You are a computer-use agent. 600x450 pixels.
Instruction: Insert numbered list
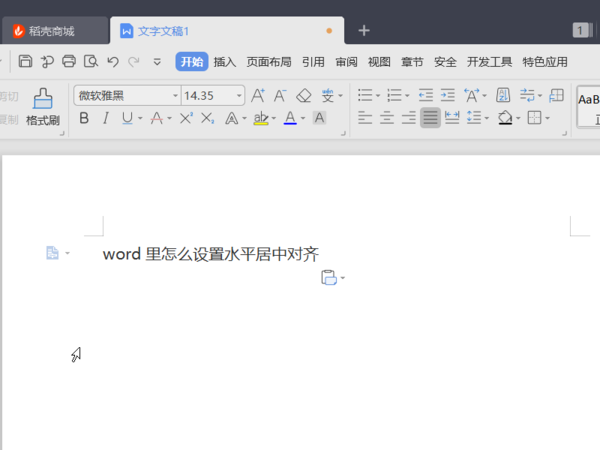394,95
